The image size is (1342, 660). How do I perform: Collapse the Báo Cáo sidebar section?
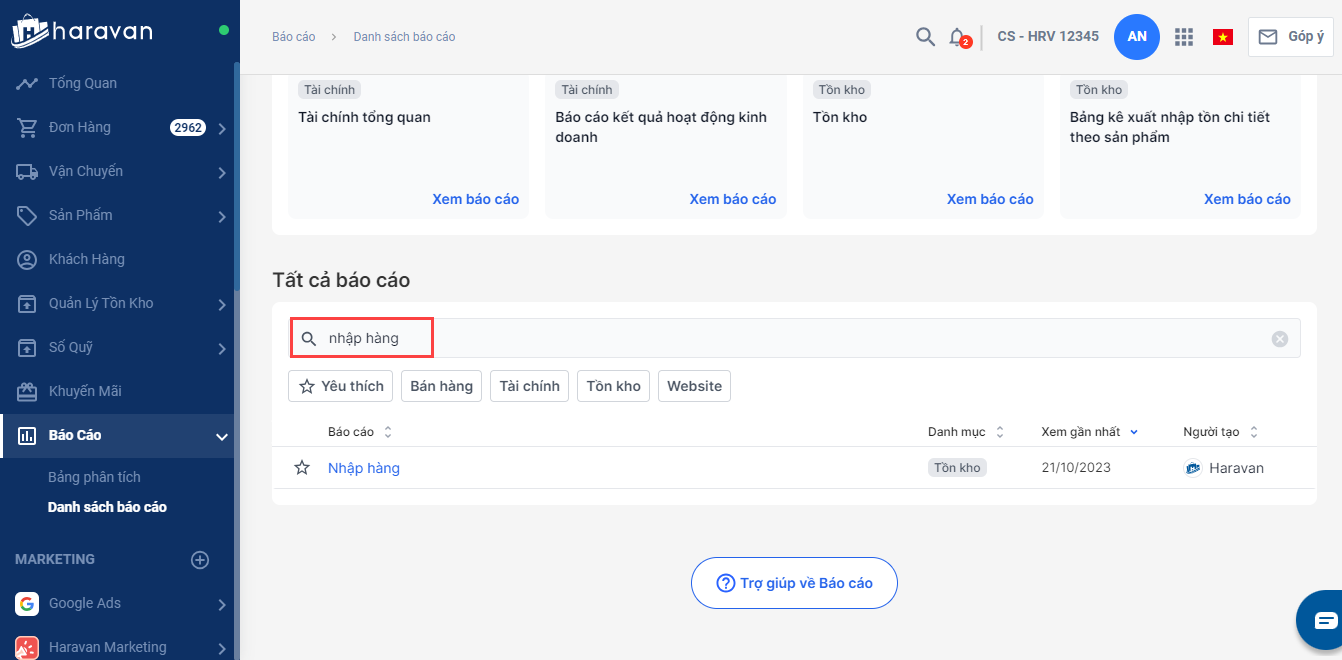point(221,436)
